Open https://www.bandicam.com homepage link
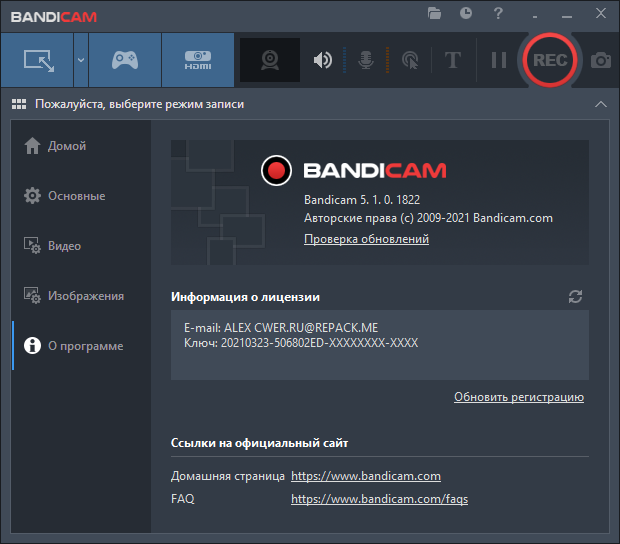The image size is (620, 544). [x=366, y=476]
